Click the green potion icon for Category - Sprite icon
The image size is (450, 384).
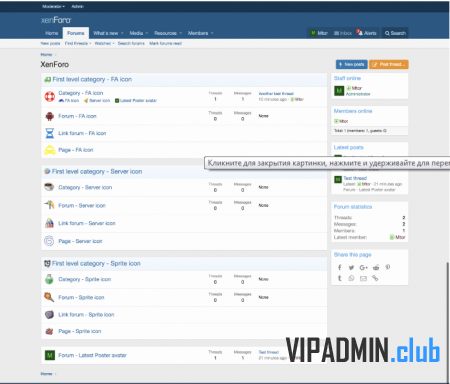click(49, 279)
